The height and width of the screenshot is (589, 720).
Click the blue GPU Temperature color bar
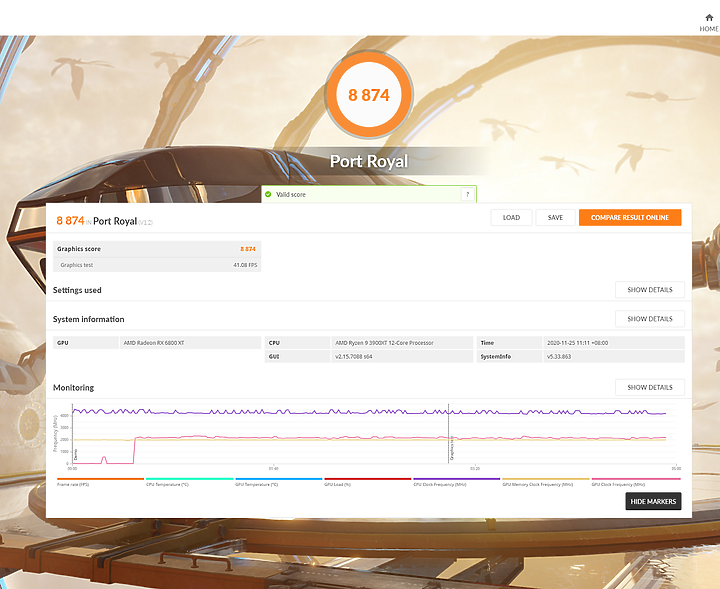pyautogui.click(x=278, y=479)
